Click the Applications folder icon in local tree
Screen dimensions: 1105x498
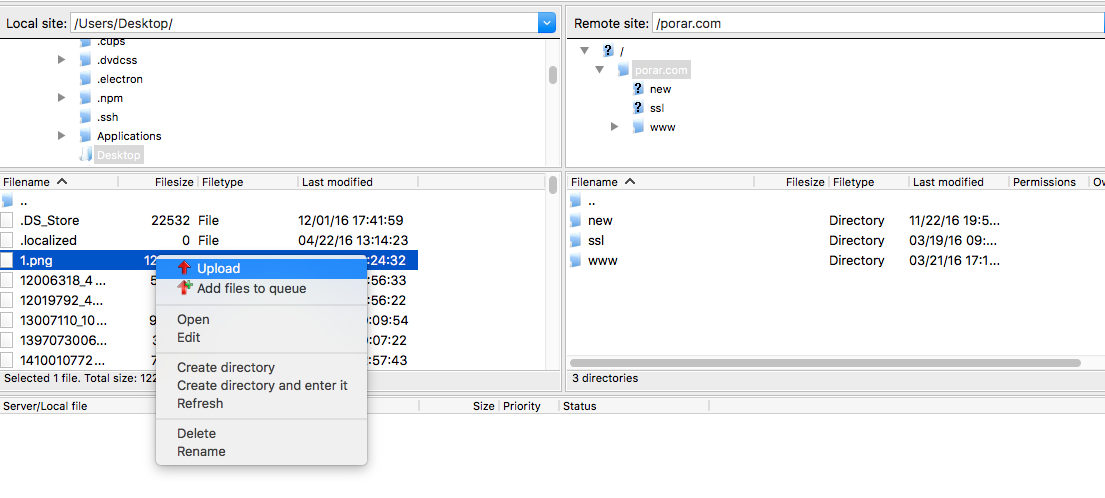point(85,136)
